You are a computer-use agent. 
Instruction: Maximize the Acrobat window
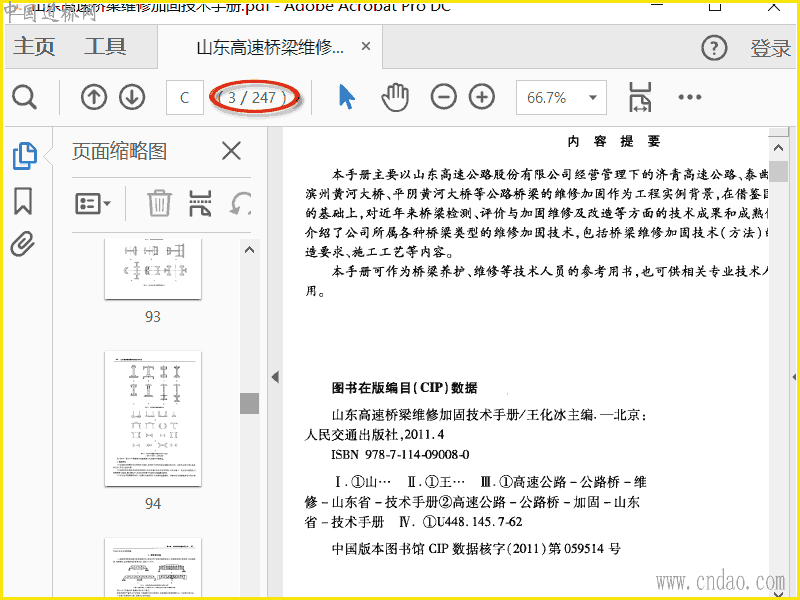[x=715, y=6]
